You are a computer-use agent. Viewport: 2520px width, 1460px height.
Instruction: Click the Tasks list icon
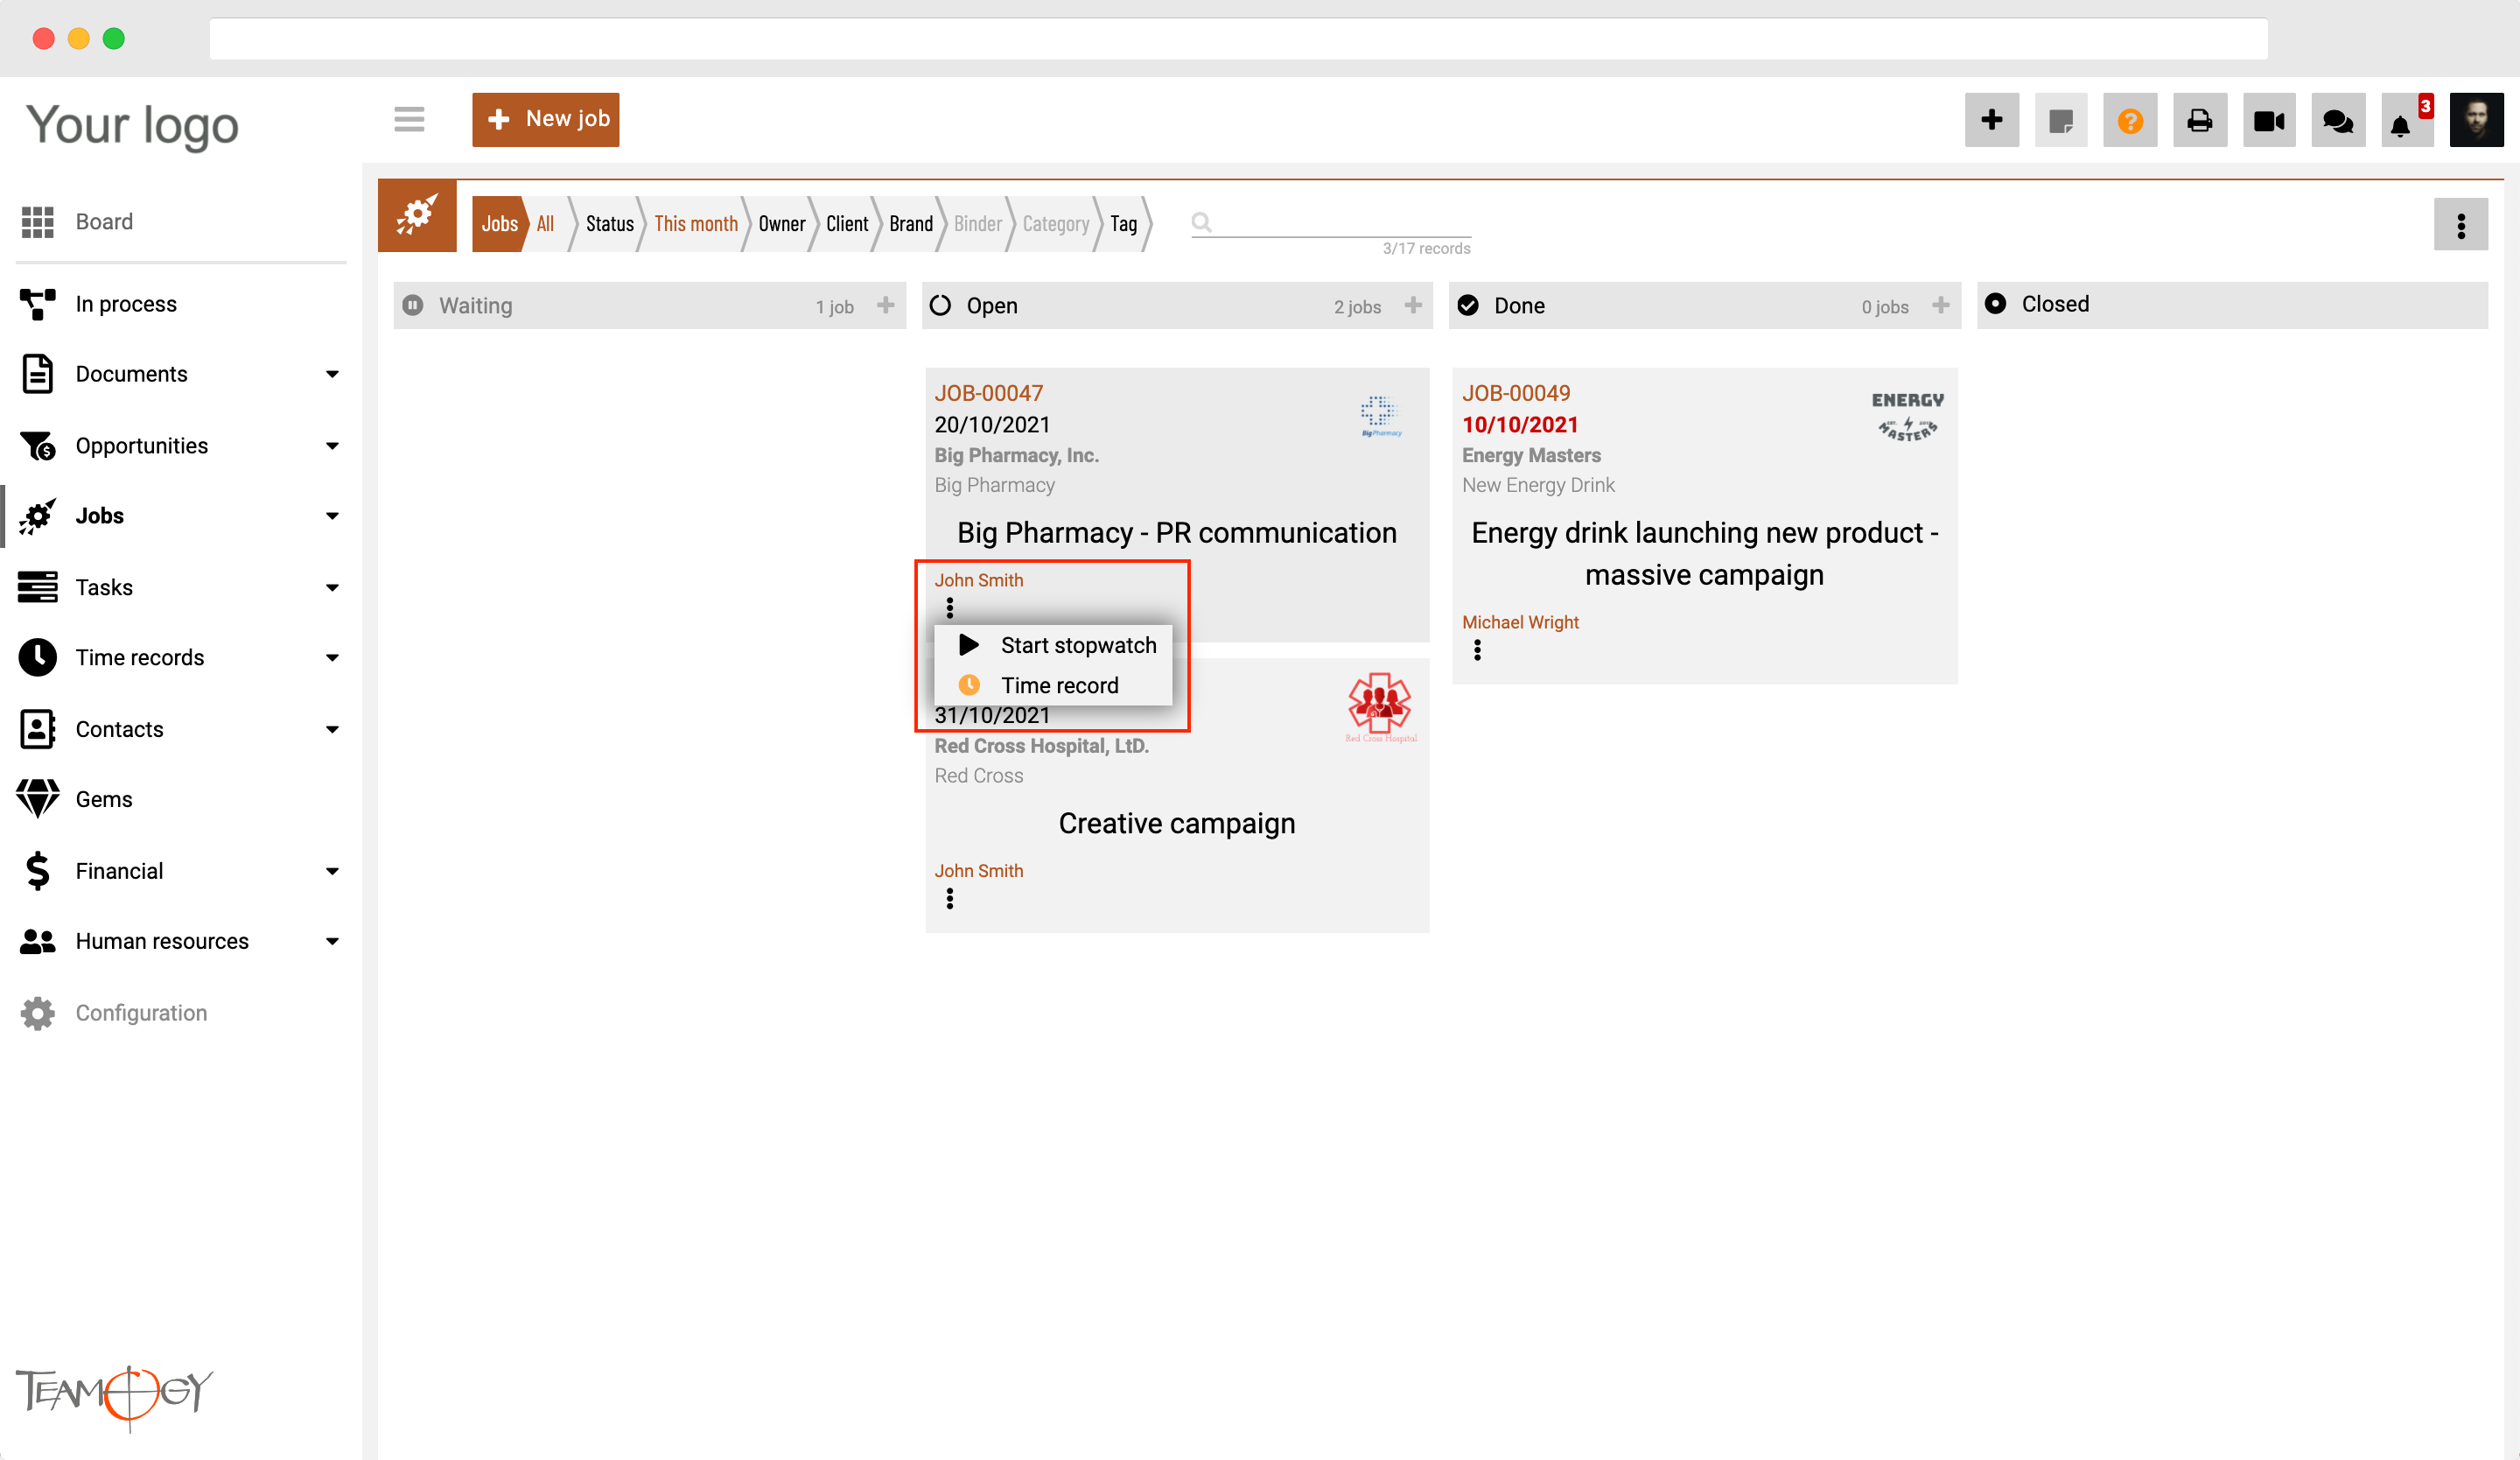point(38,587)
